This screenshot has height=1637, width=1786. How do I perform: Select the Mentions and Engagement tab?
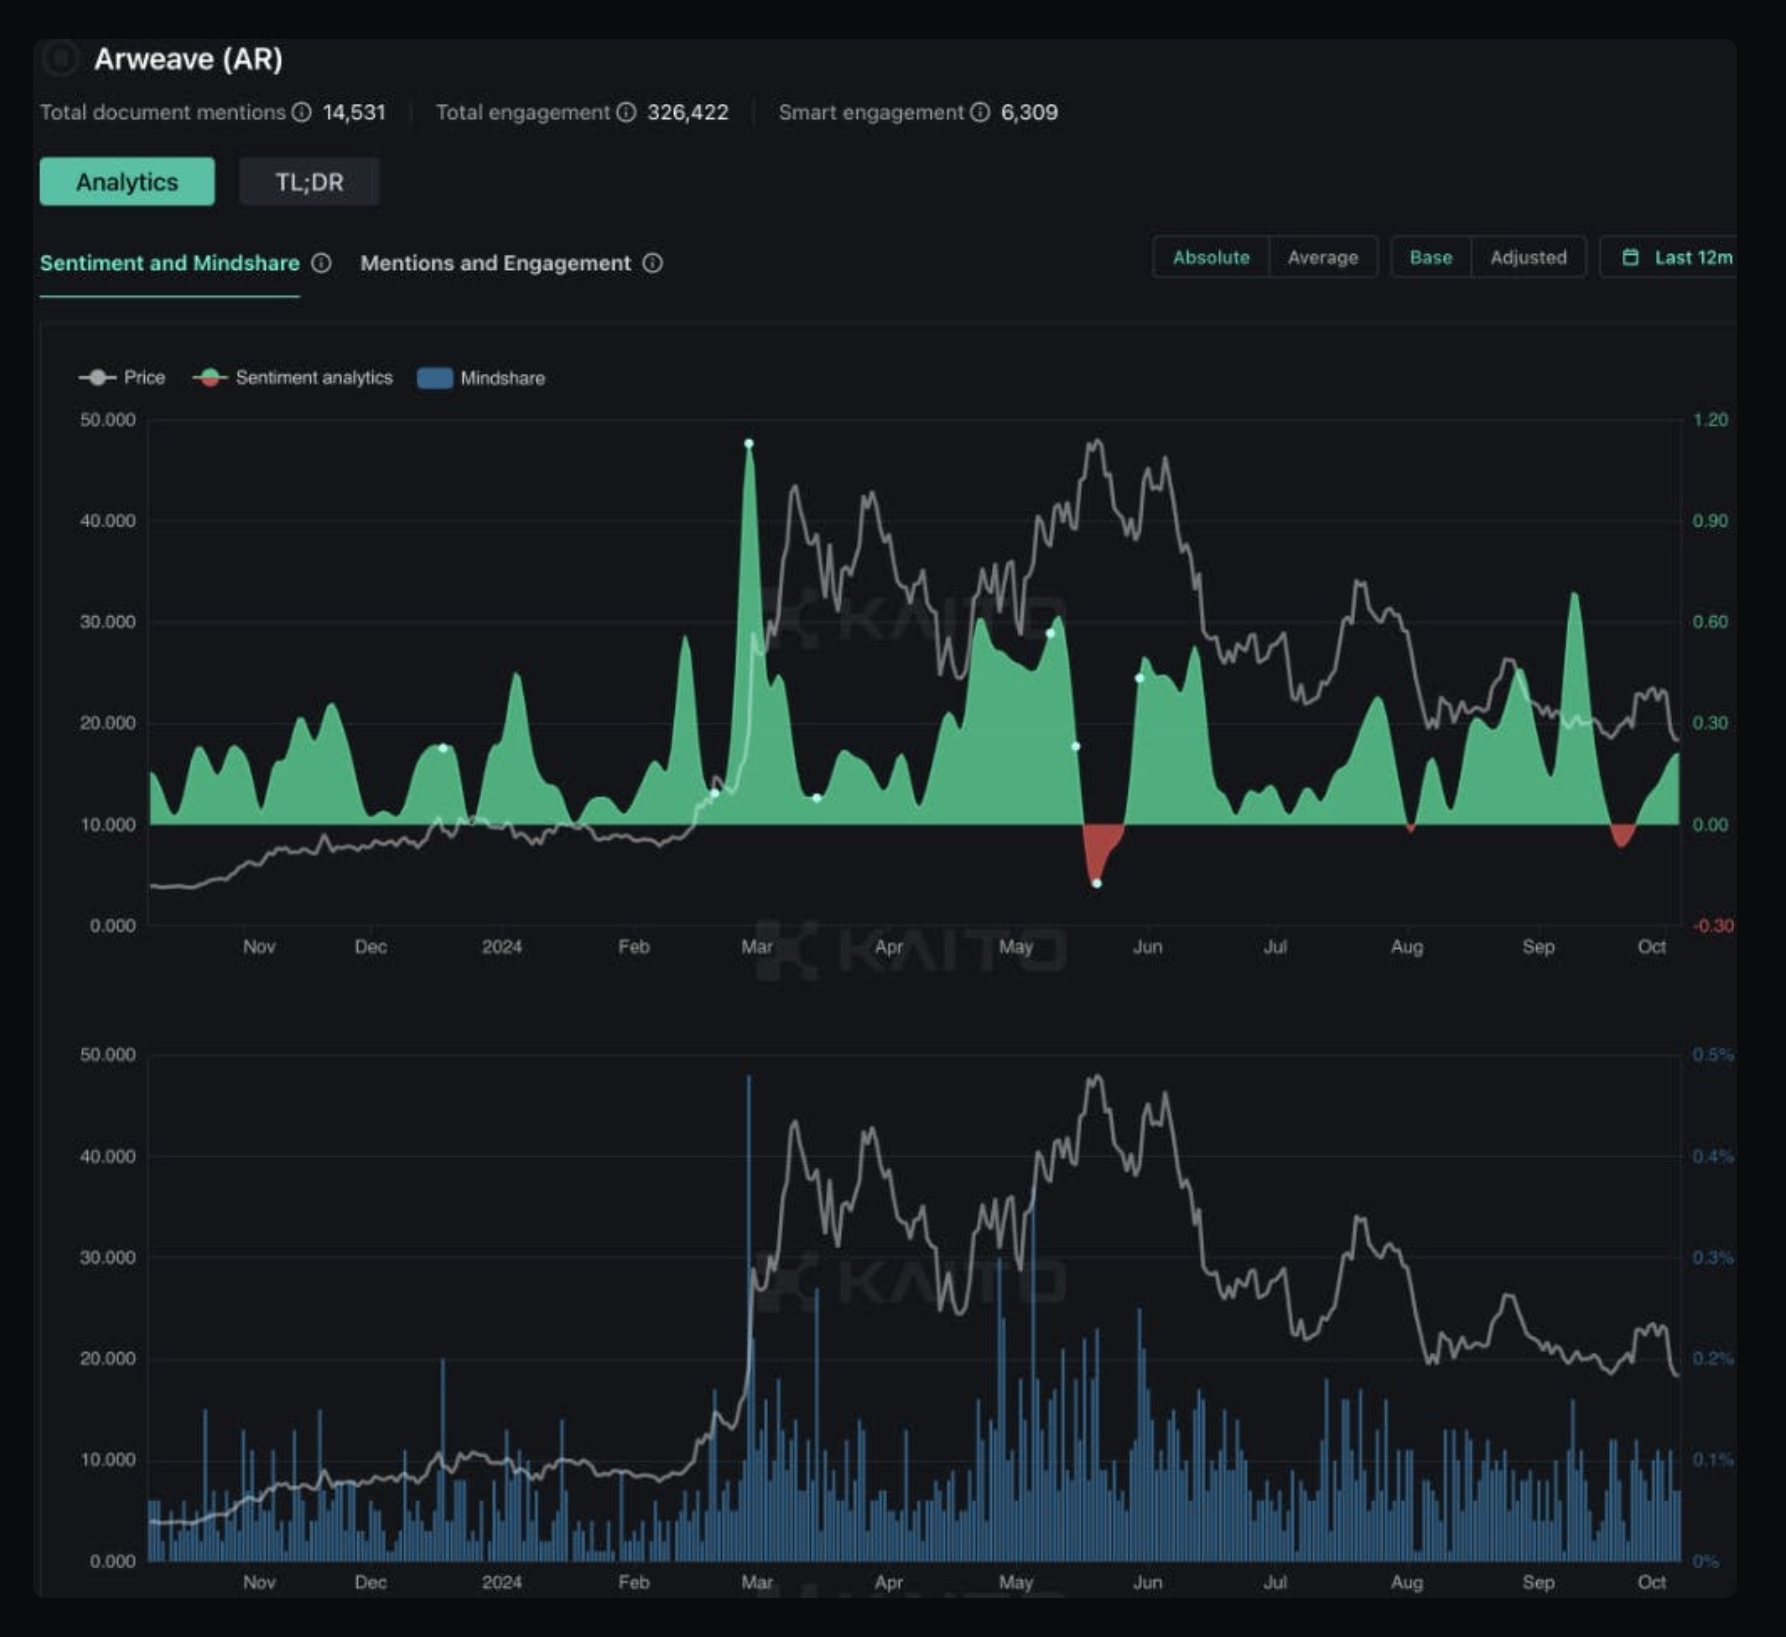[x=496, y=263]
